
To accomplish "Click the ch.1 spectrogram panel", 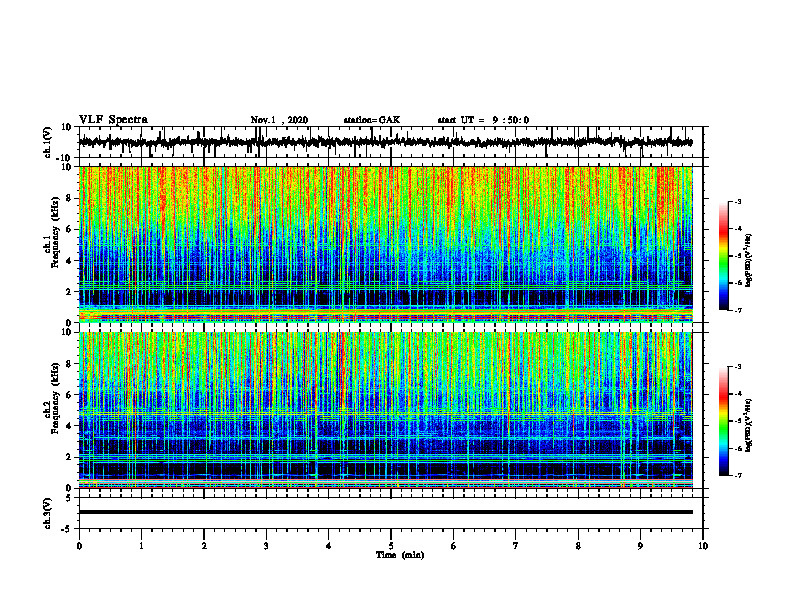I will click(385, 244).
